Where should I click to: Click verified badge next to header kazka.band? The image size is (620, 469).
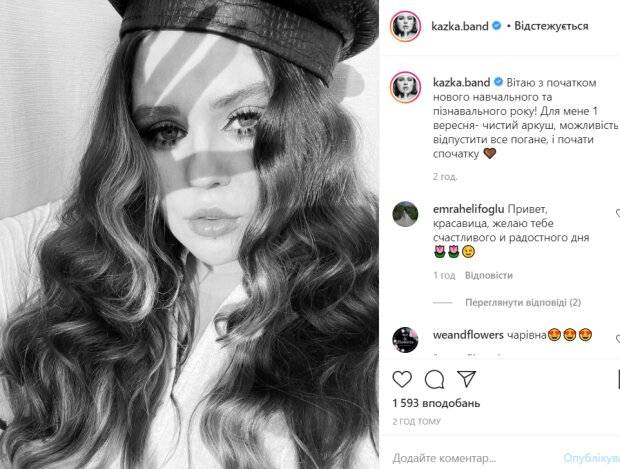[496, 26]
